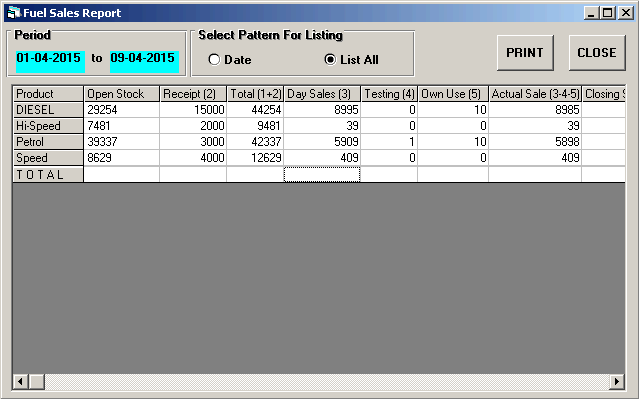The width and height of the screenshot is (639, 399).
Task: Click the Day Sales (3) column header
Action: [x=322, y=94]
